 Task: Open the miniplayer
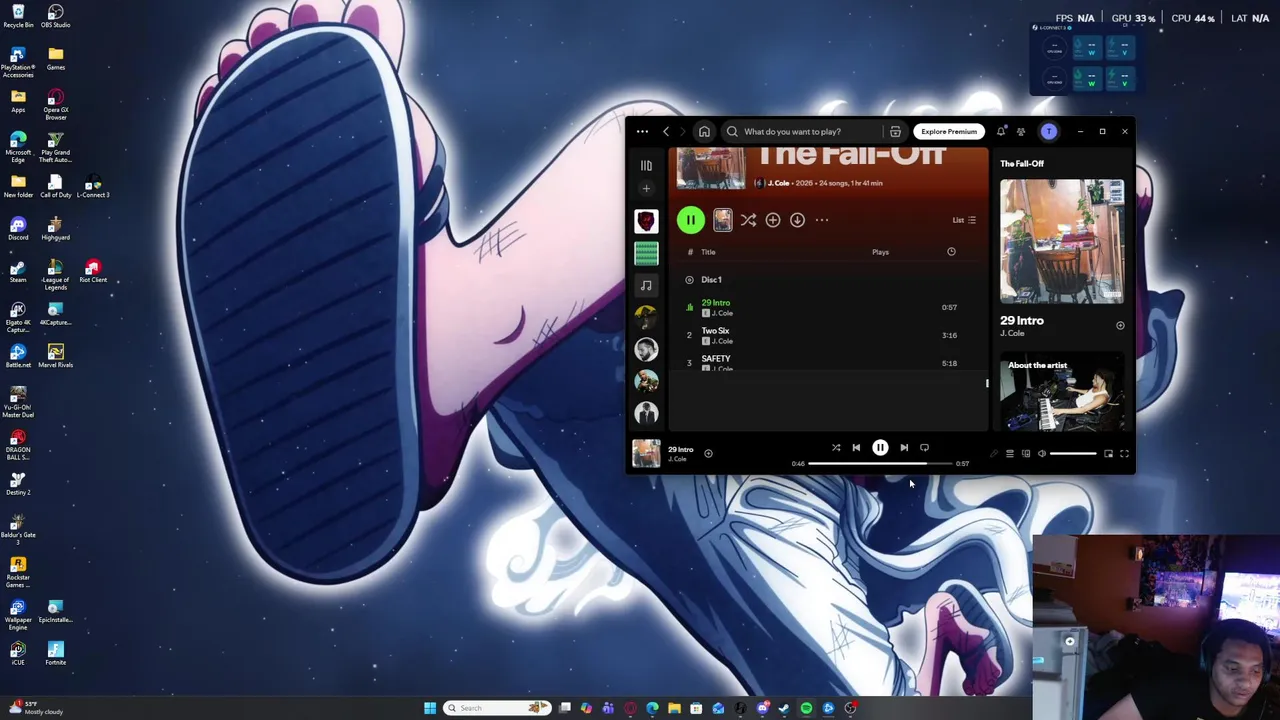(x=1108, y=454)
